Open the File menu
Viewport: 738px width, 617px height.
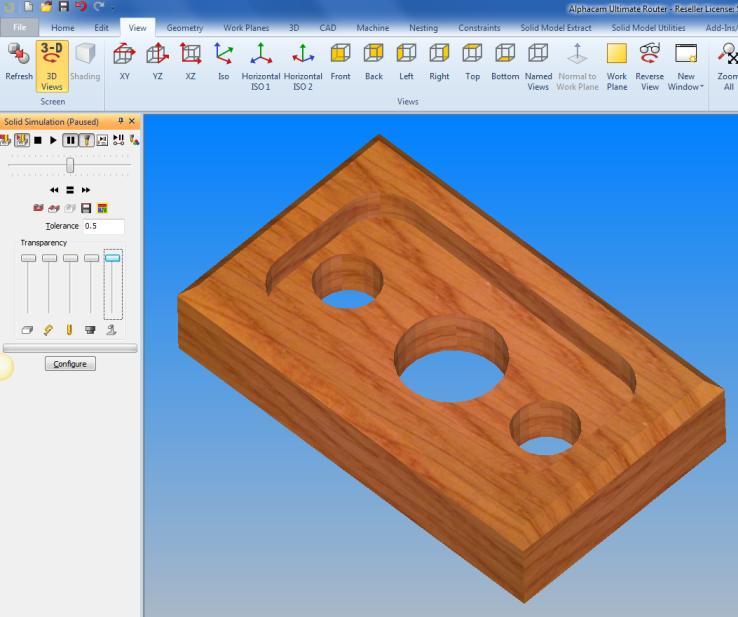(19, 27)
